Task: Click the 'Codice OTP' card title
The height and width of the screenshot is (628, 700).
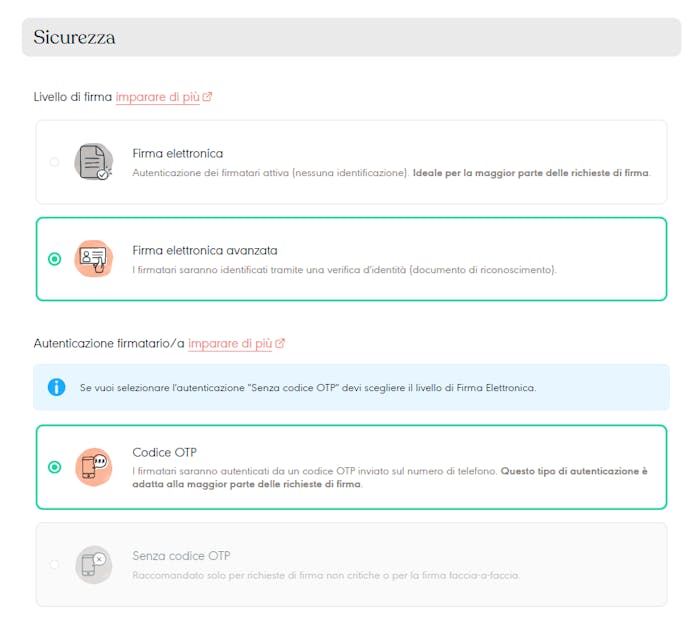Action: (164, 452)
